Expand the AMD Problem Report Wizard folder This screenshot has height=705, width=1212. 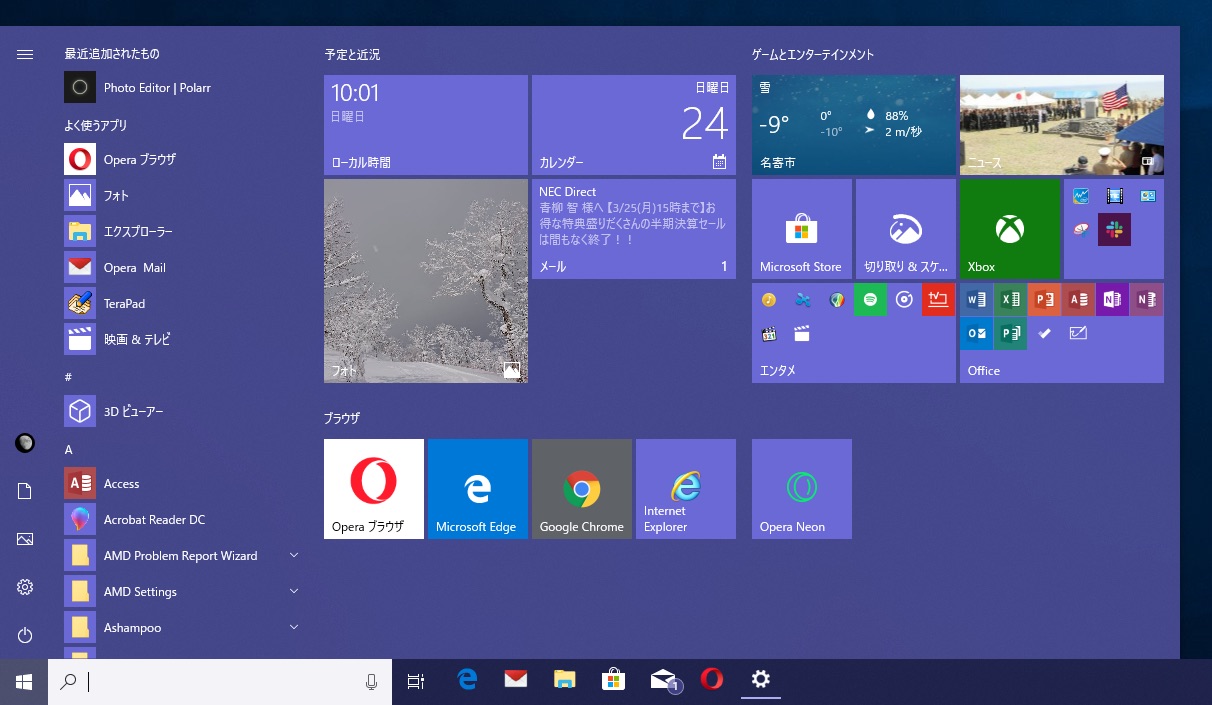pos(182,556)
